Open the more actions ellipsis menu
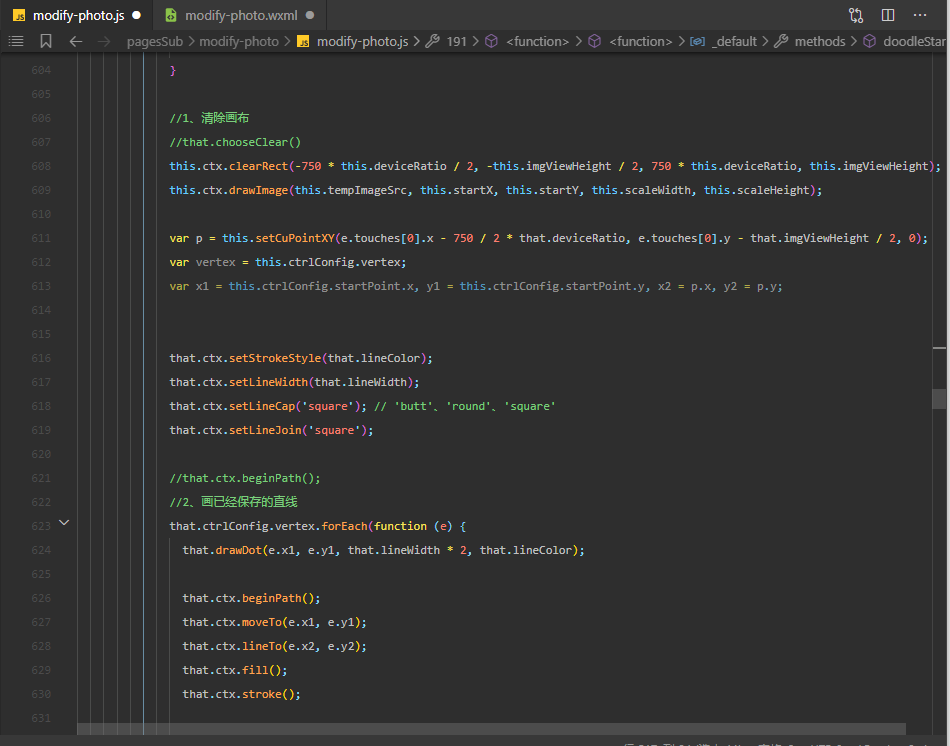The width and height of the screenshot is (950, 746). 920,15
